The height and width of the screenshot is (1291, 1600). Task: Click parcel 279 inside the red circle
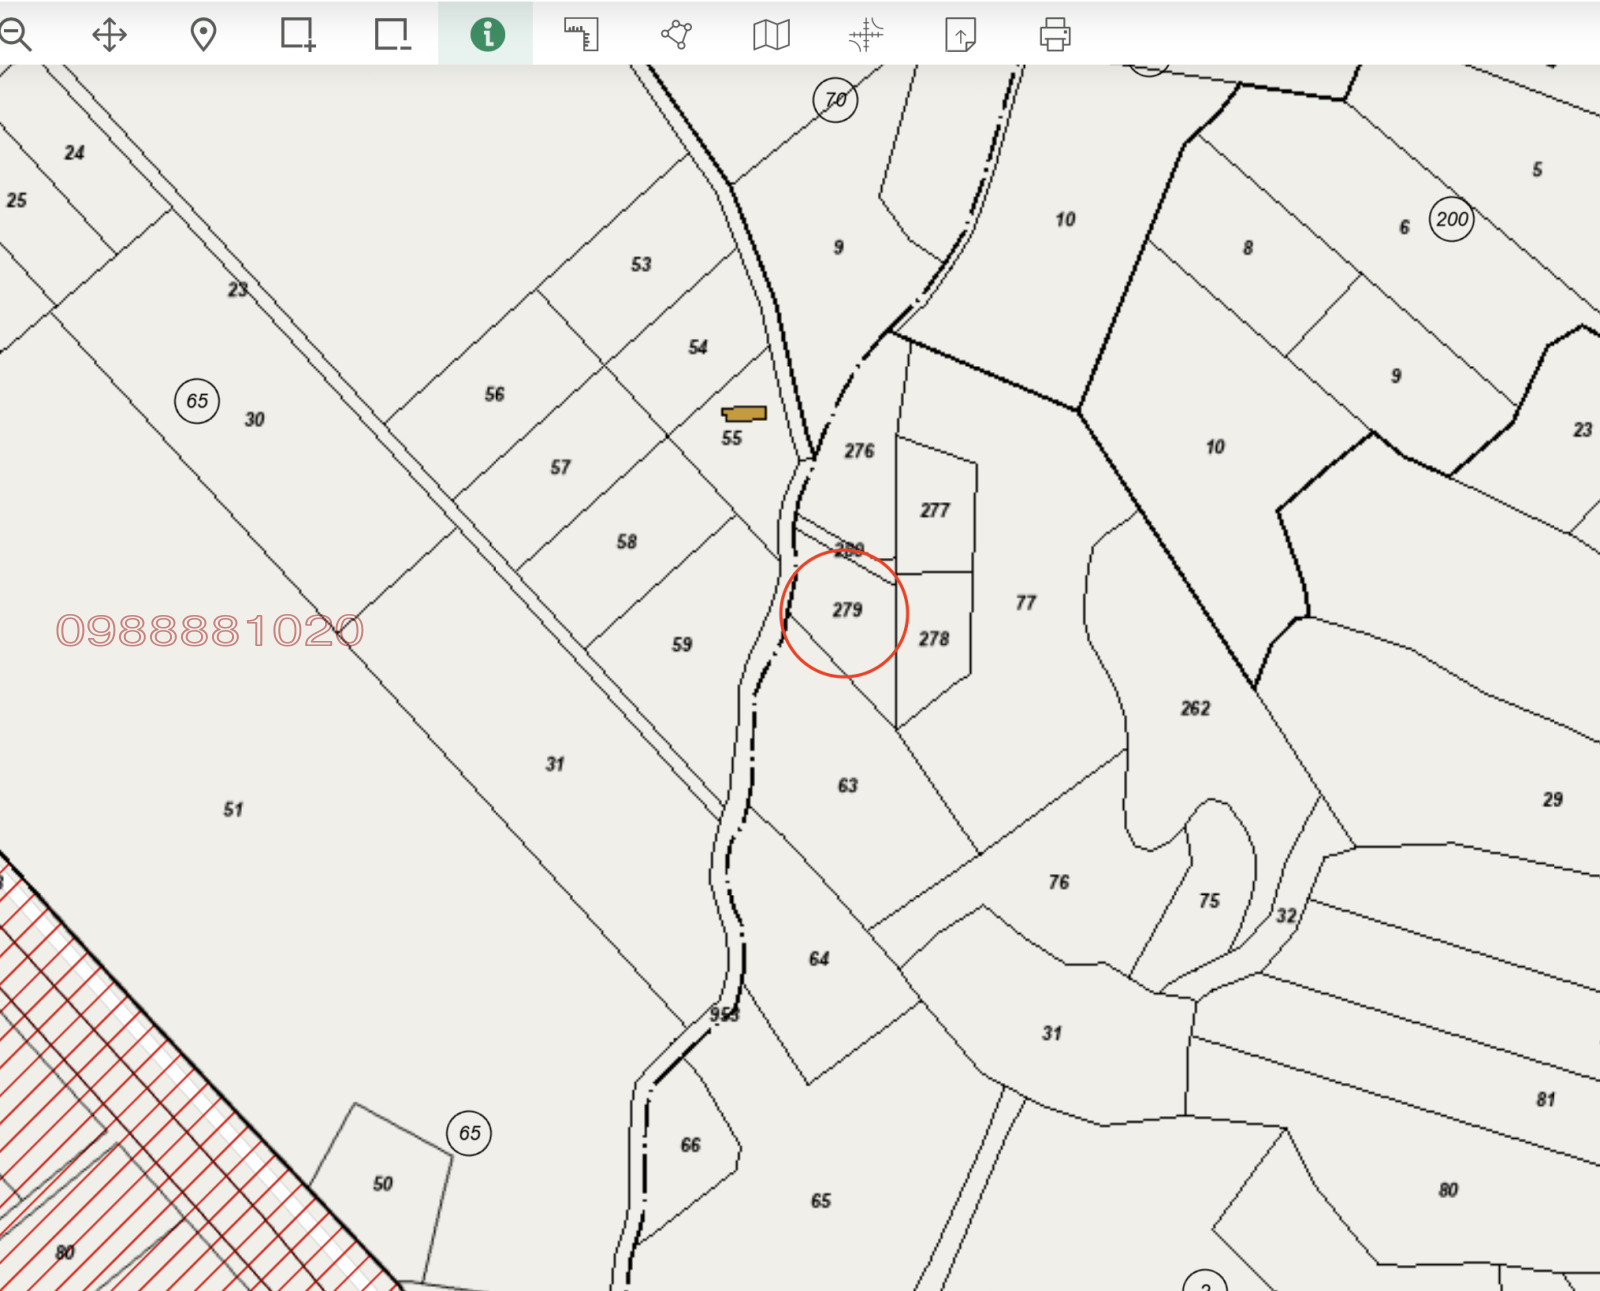[846, 611]
